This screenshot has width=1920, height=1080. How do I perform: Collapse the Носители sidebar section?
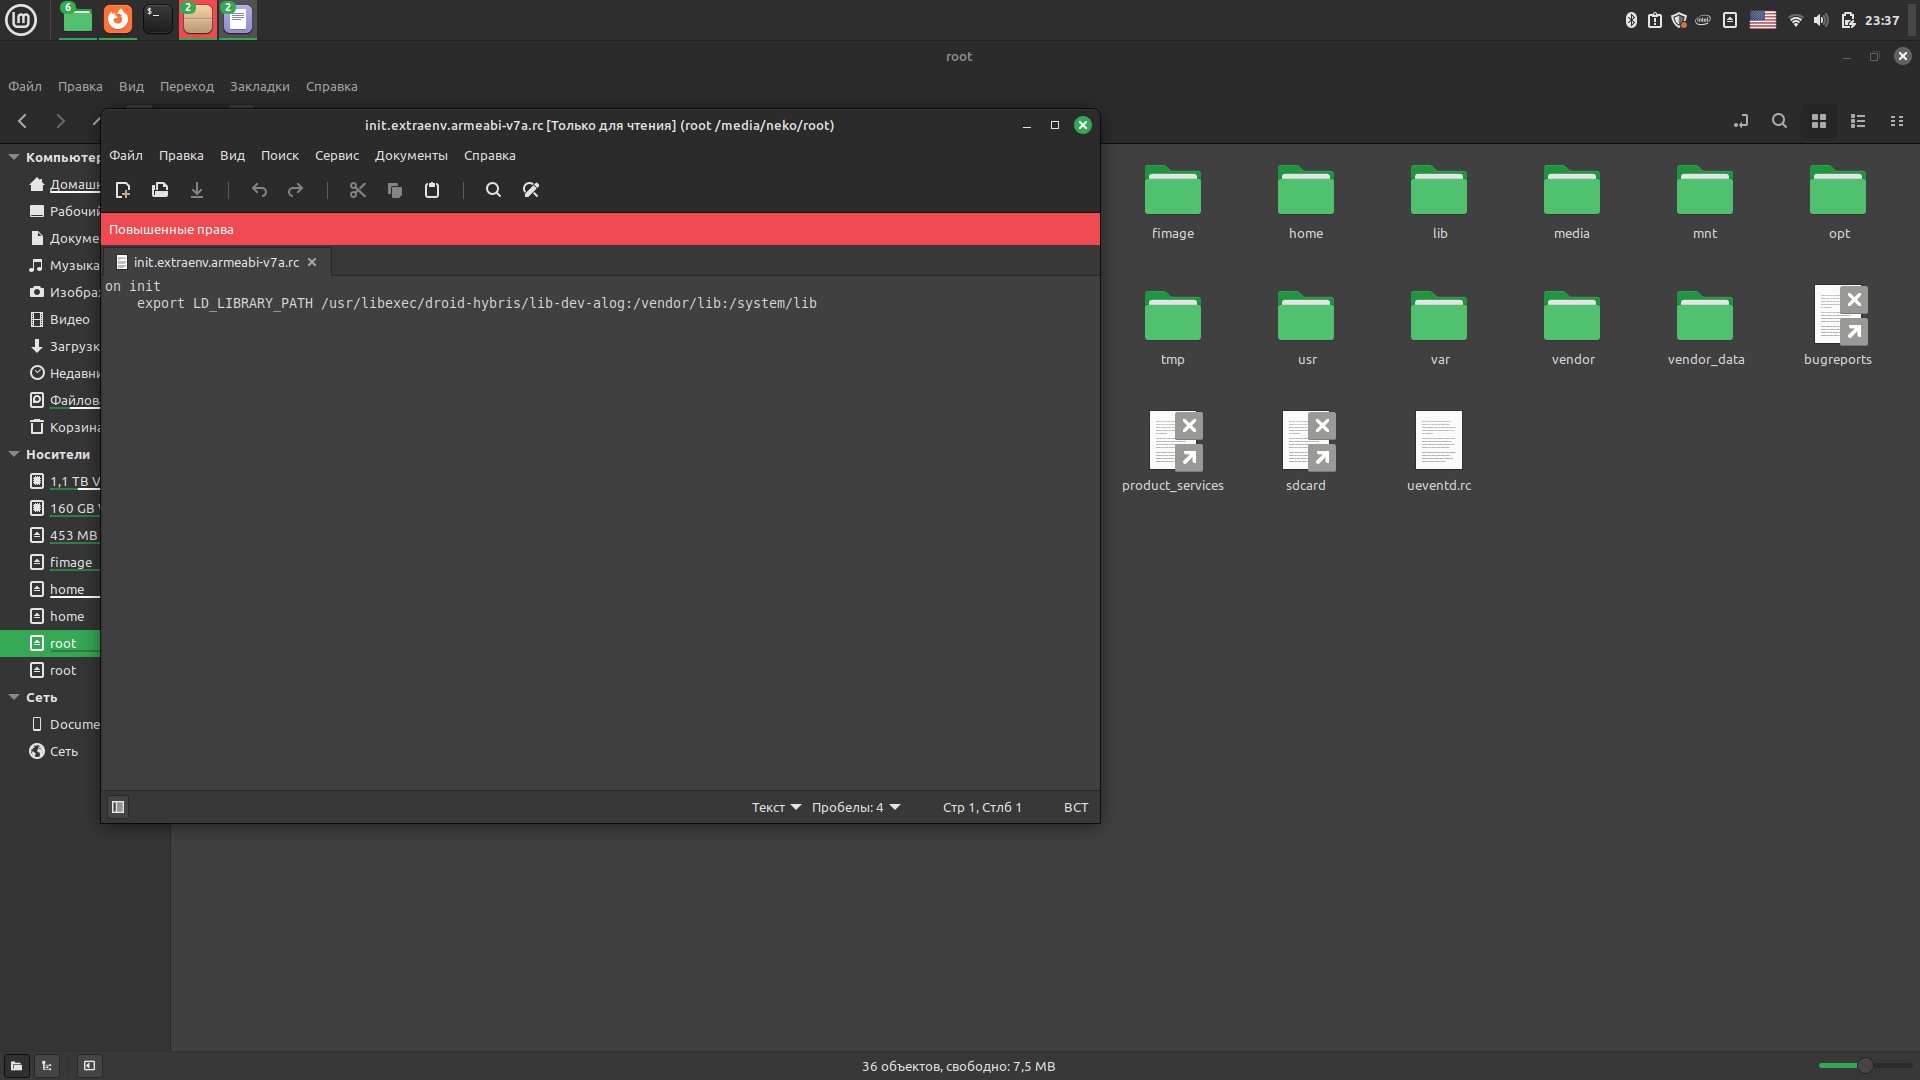14,454
